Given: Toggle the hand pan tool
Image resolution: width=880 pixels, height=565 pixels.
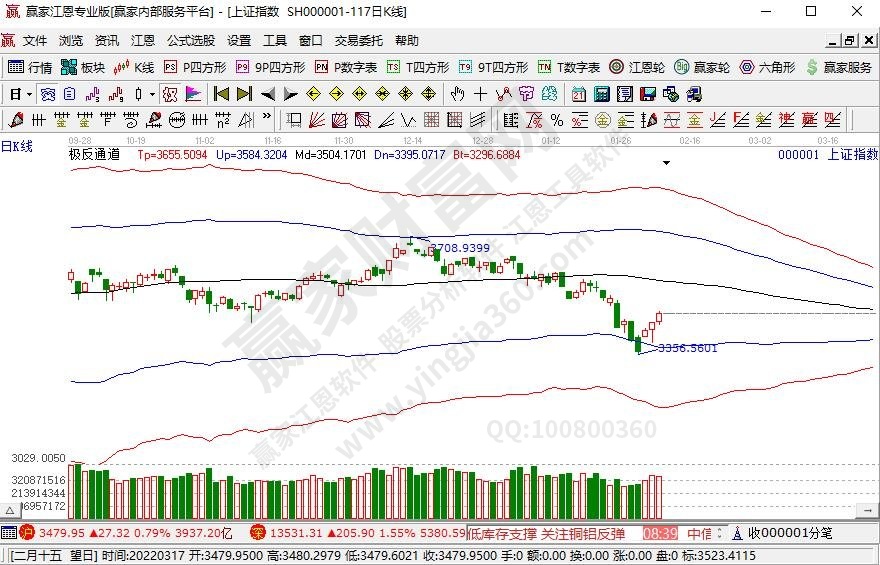Looking at the screenshot, I should click(x=458, y=94).
